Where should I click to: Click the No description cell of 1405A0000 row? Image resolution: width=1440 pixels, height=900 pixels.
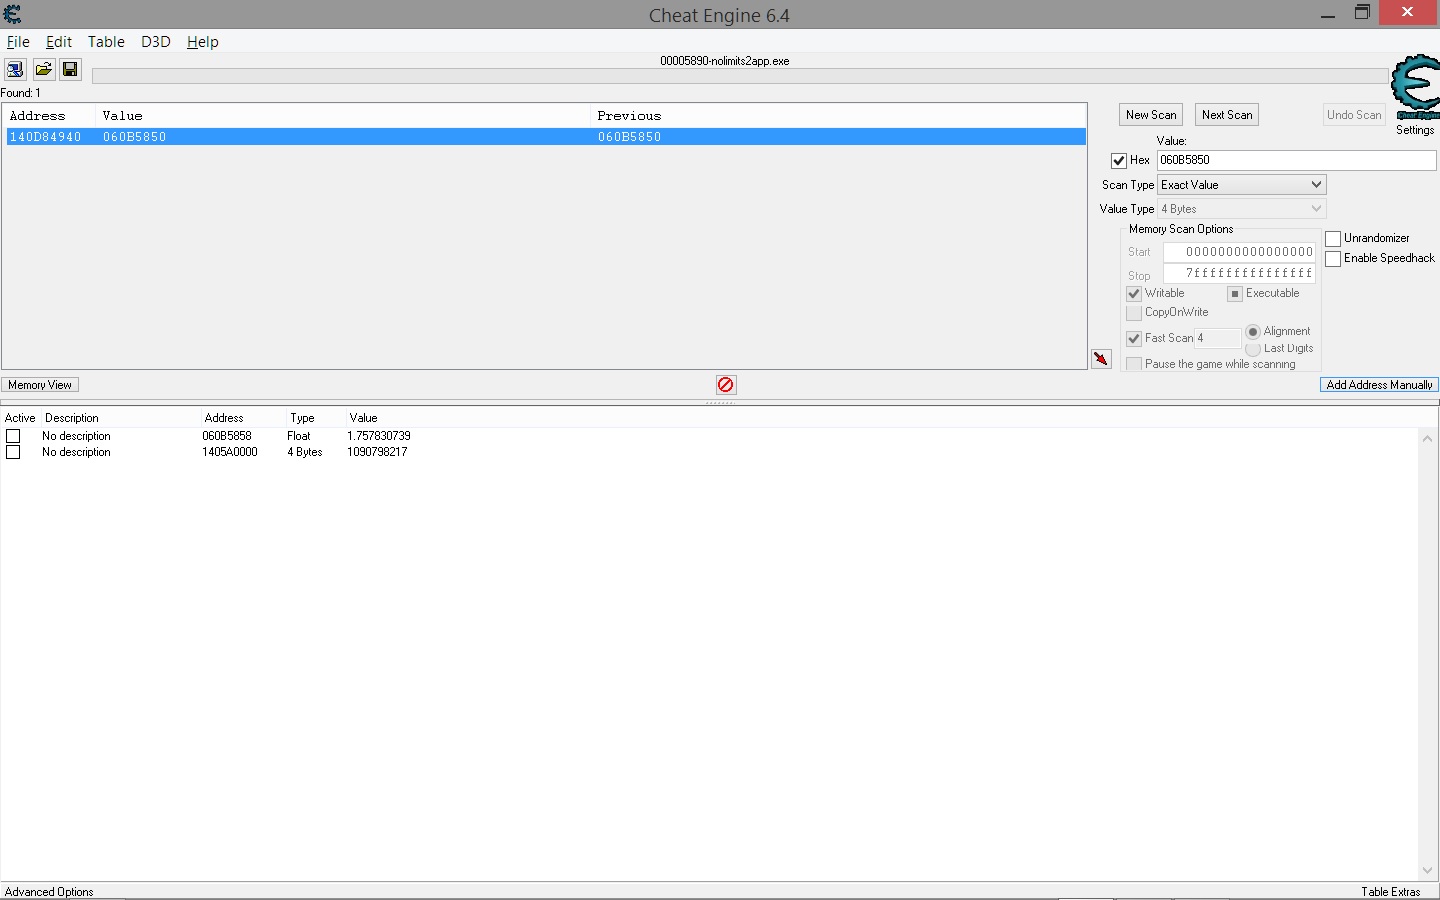pyautogui.click(x=76, y=452)
